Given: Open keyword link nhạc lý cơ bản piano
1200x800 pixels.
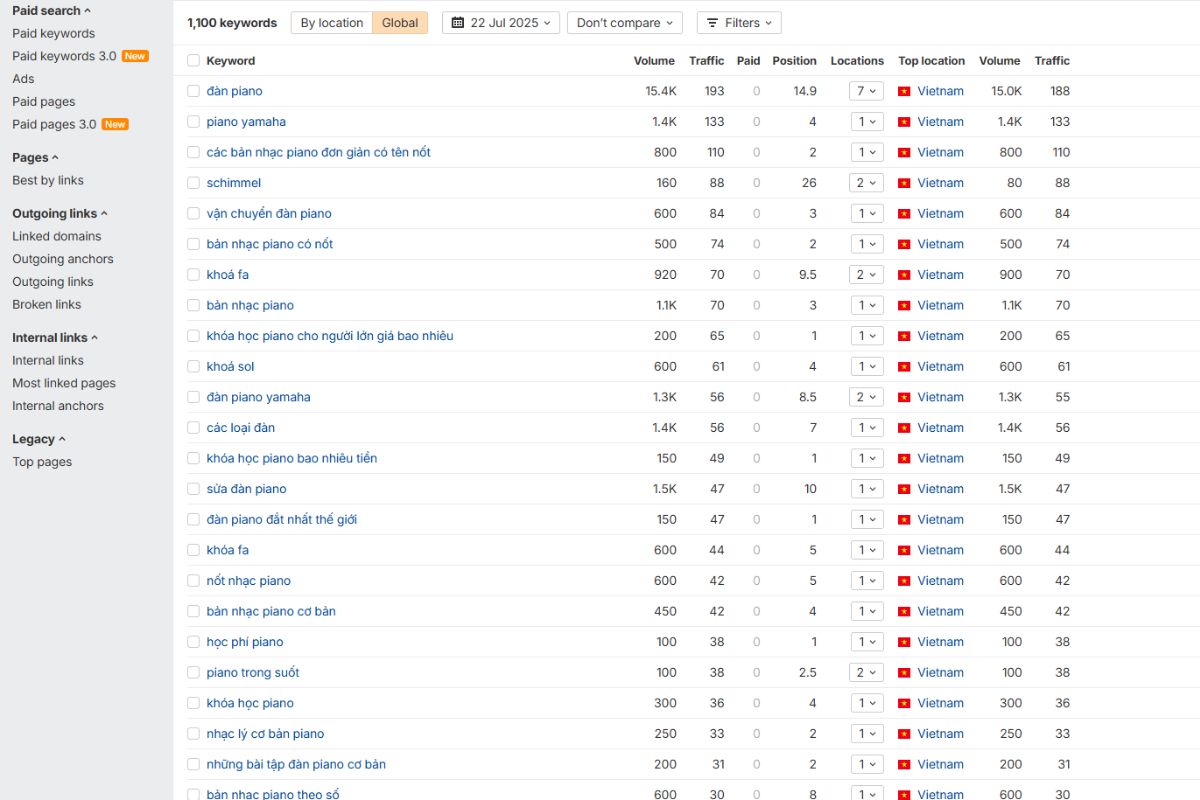Looking at the screenshot, I should 265,734.
